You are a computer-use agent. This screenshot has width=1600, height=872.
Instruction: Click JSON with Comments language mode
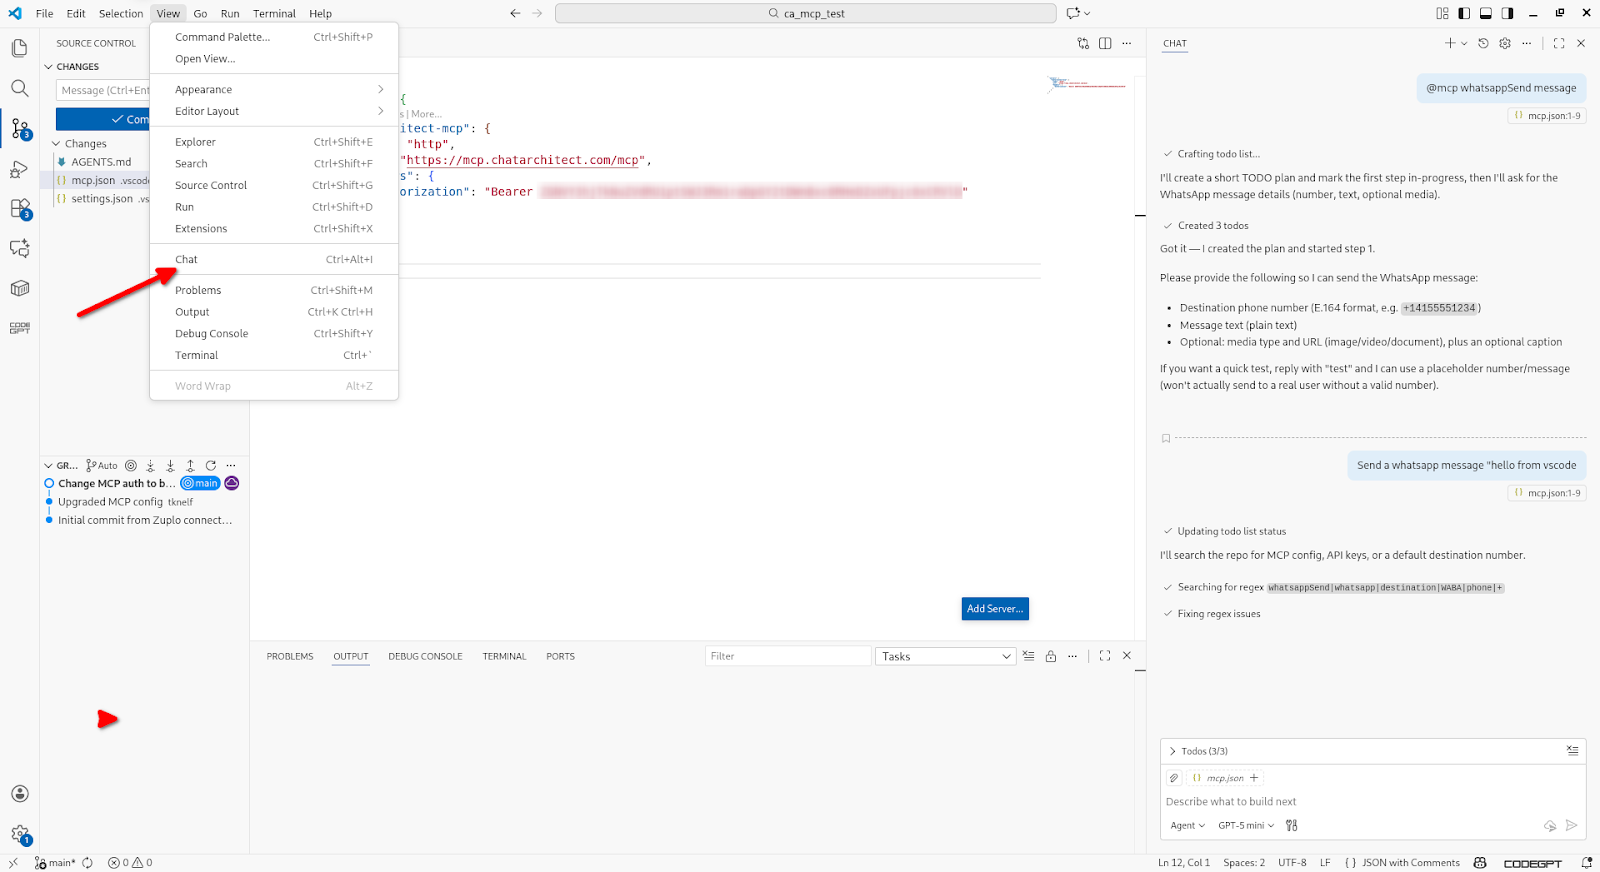1411,863
